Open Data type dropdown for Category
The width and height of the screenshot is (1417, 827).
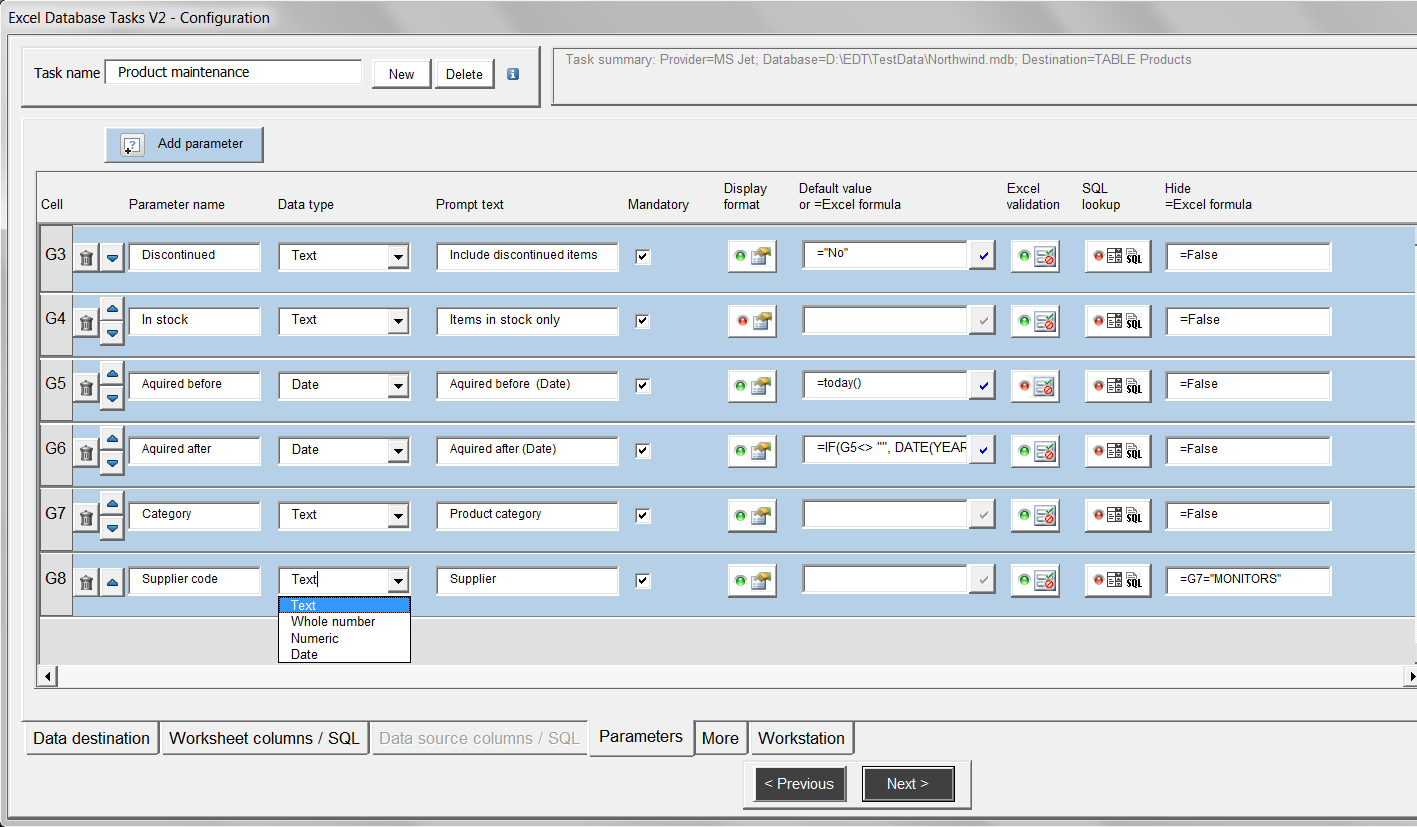tap(398, 516)
